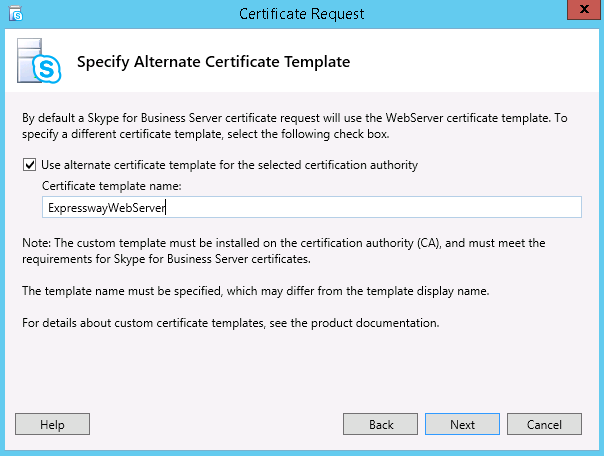
Task: Click the Specify Alternate Certificate Template heading
Action: click(x=213, y=62)
